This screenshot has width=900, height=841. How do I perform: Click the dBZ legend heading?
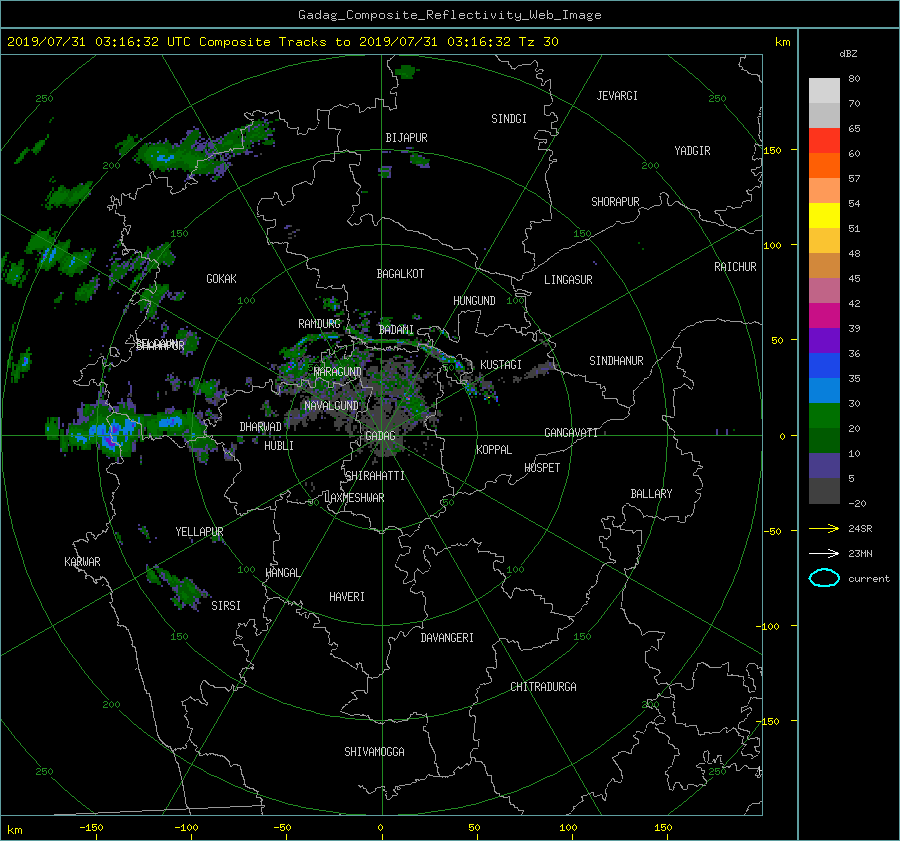click(848, 54)
